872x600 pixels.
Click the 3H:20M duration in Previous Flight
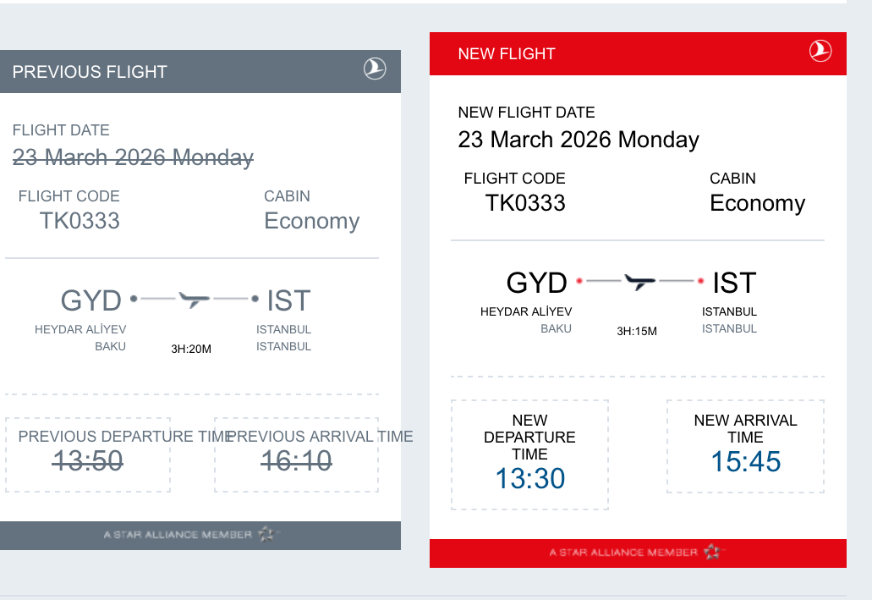click(x=191, y=349)
